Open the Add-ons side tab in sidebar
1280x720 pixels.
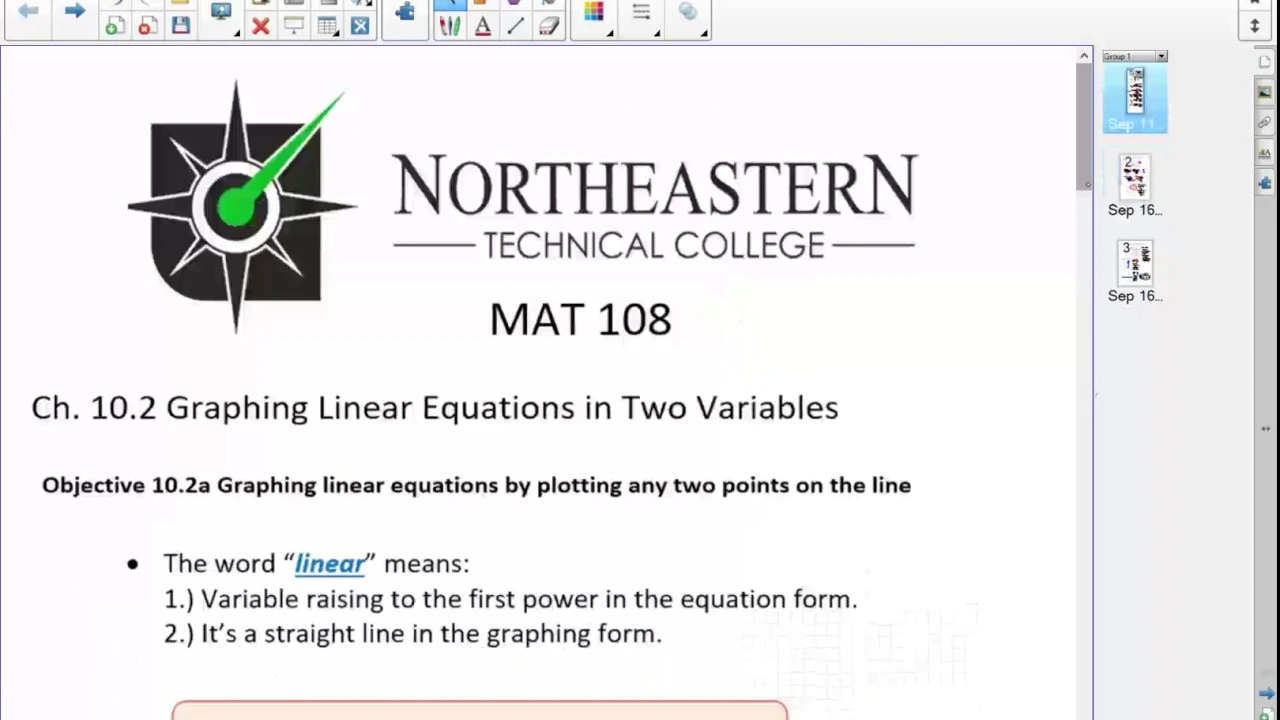(x=1265, y=183)
